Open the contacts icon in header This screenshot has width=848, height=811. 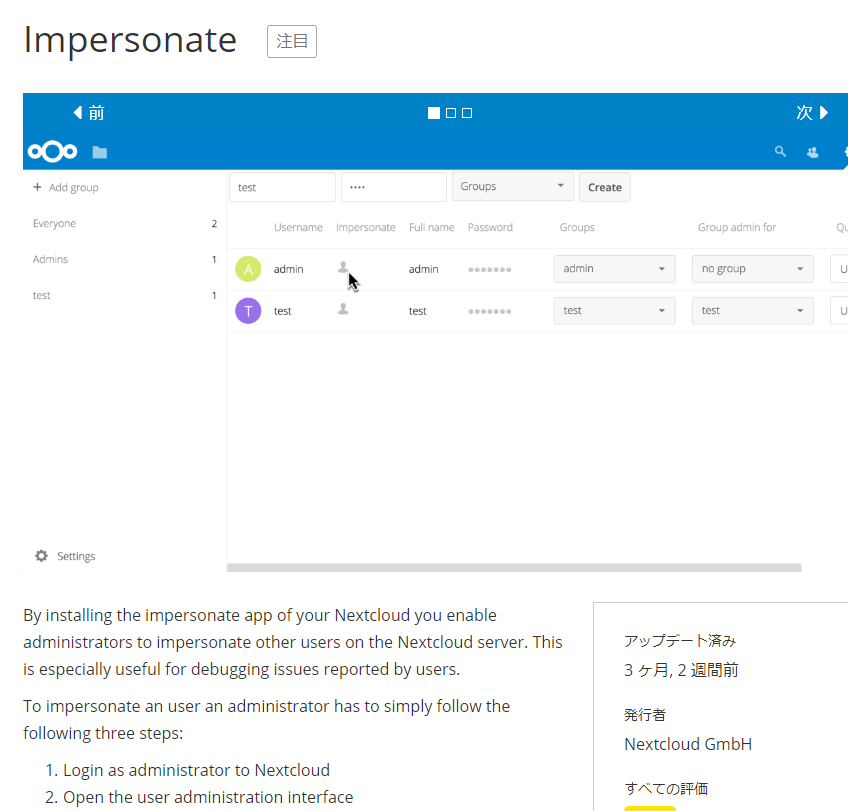(x=812, y=152)
